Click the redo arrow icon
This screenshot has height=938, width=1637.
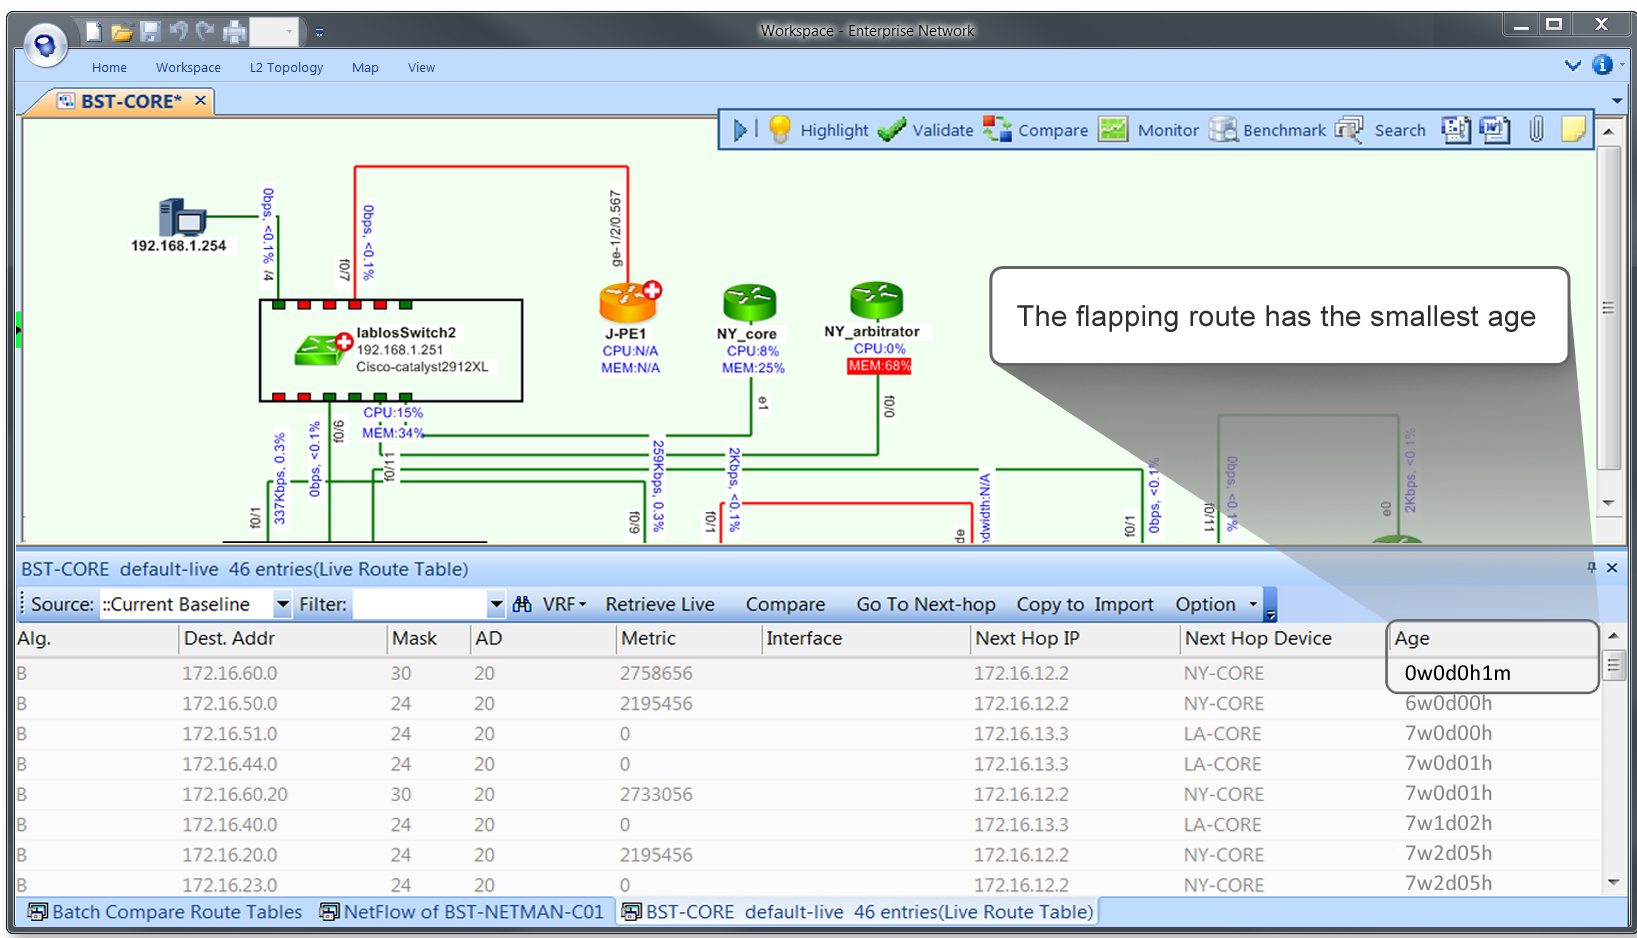click(x=205, y=32)
